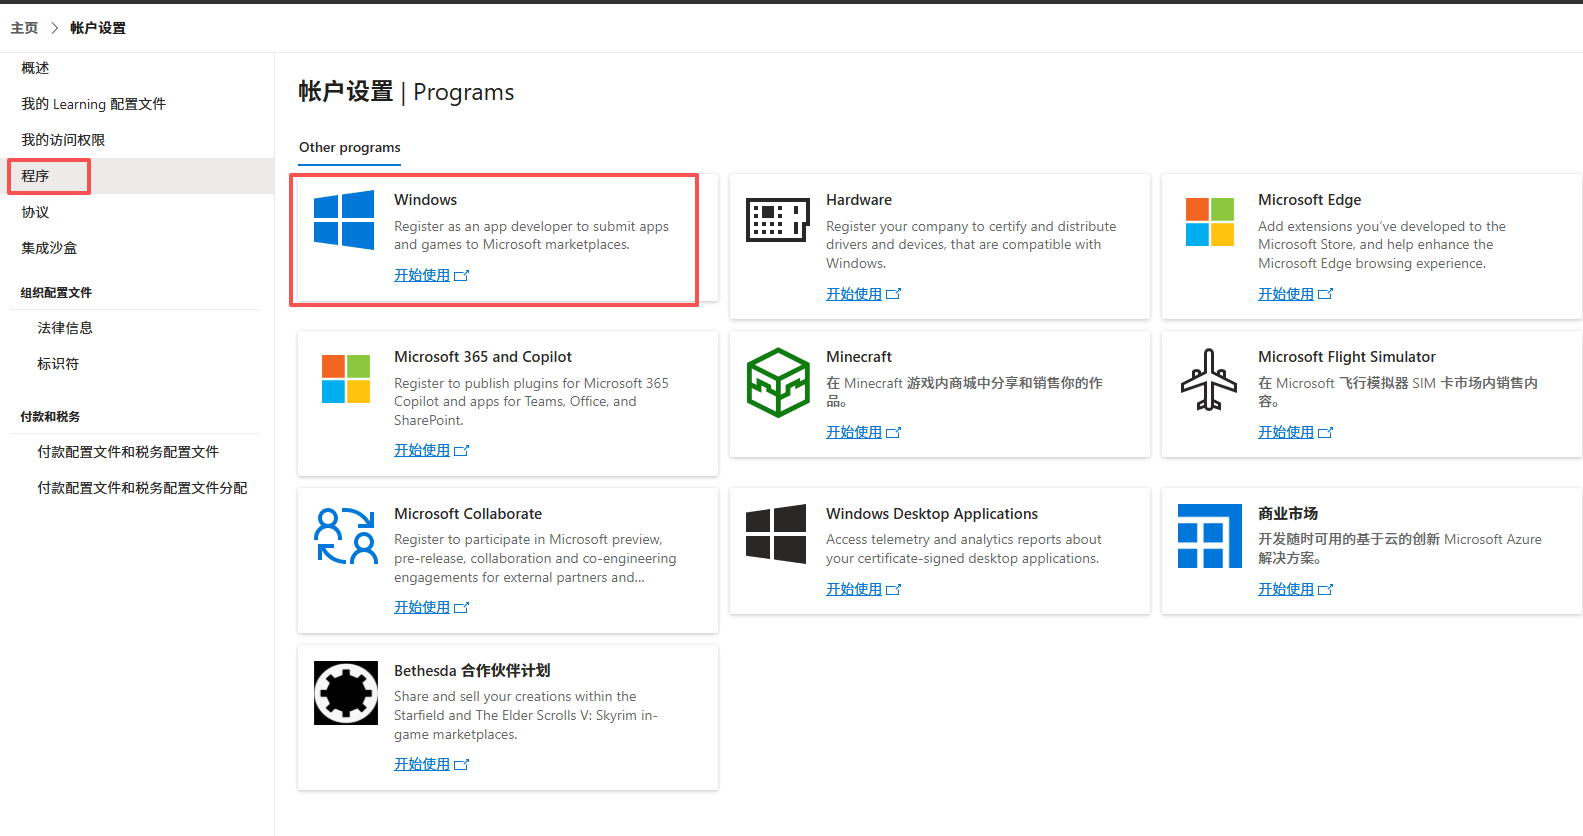The image size is (1583, 836).
Task: Open 付款配置文件和税务配置文件分配 in sidebar
Action: [142, 488]
